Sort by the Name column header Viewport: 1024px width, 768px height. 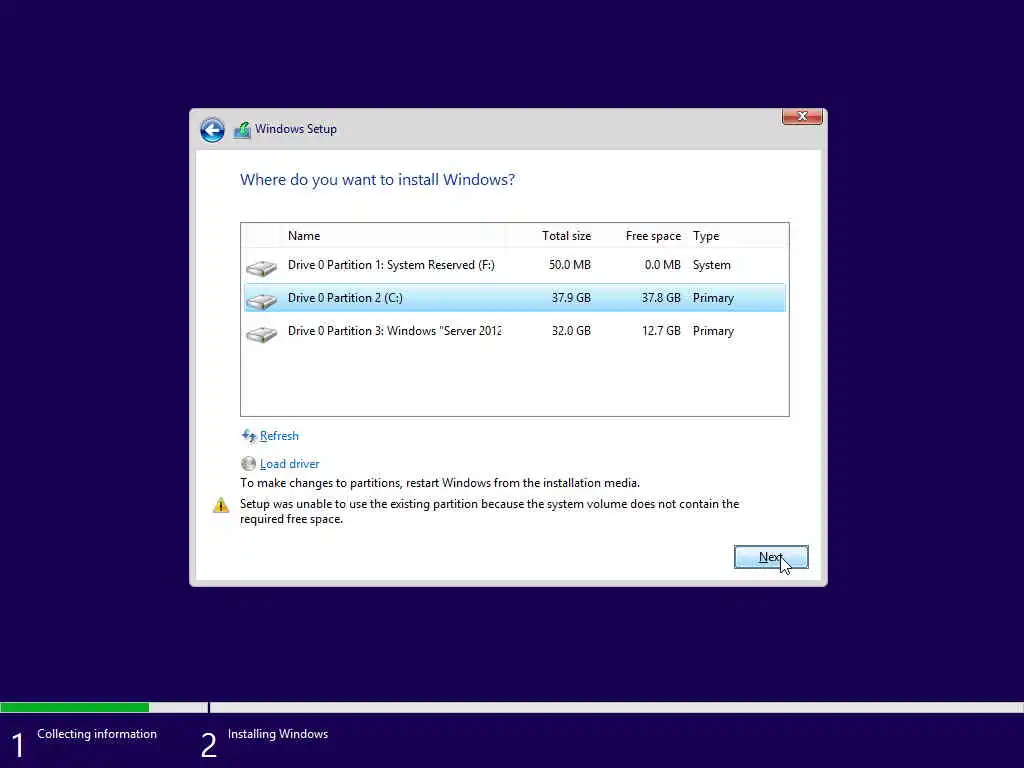[x=304, y=236]
